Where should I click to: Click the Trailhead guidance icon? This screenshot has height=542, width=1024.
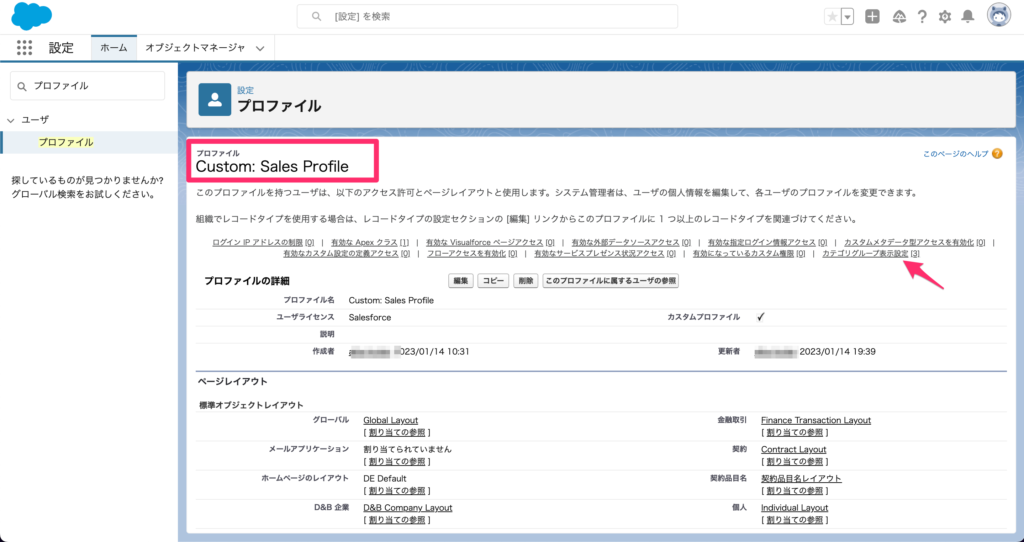pyautogui.click(x=899, y=17)
